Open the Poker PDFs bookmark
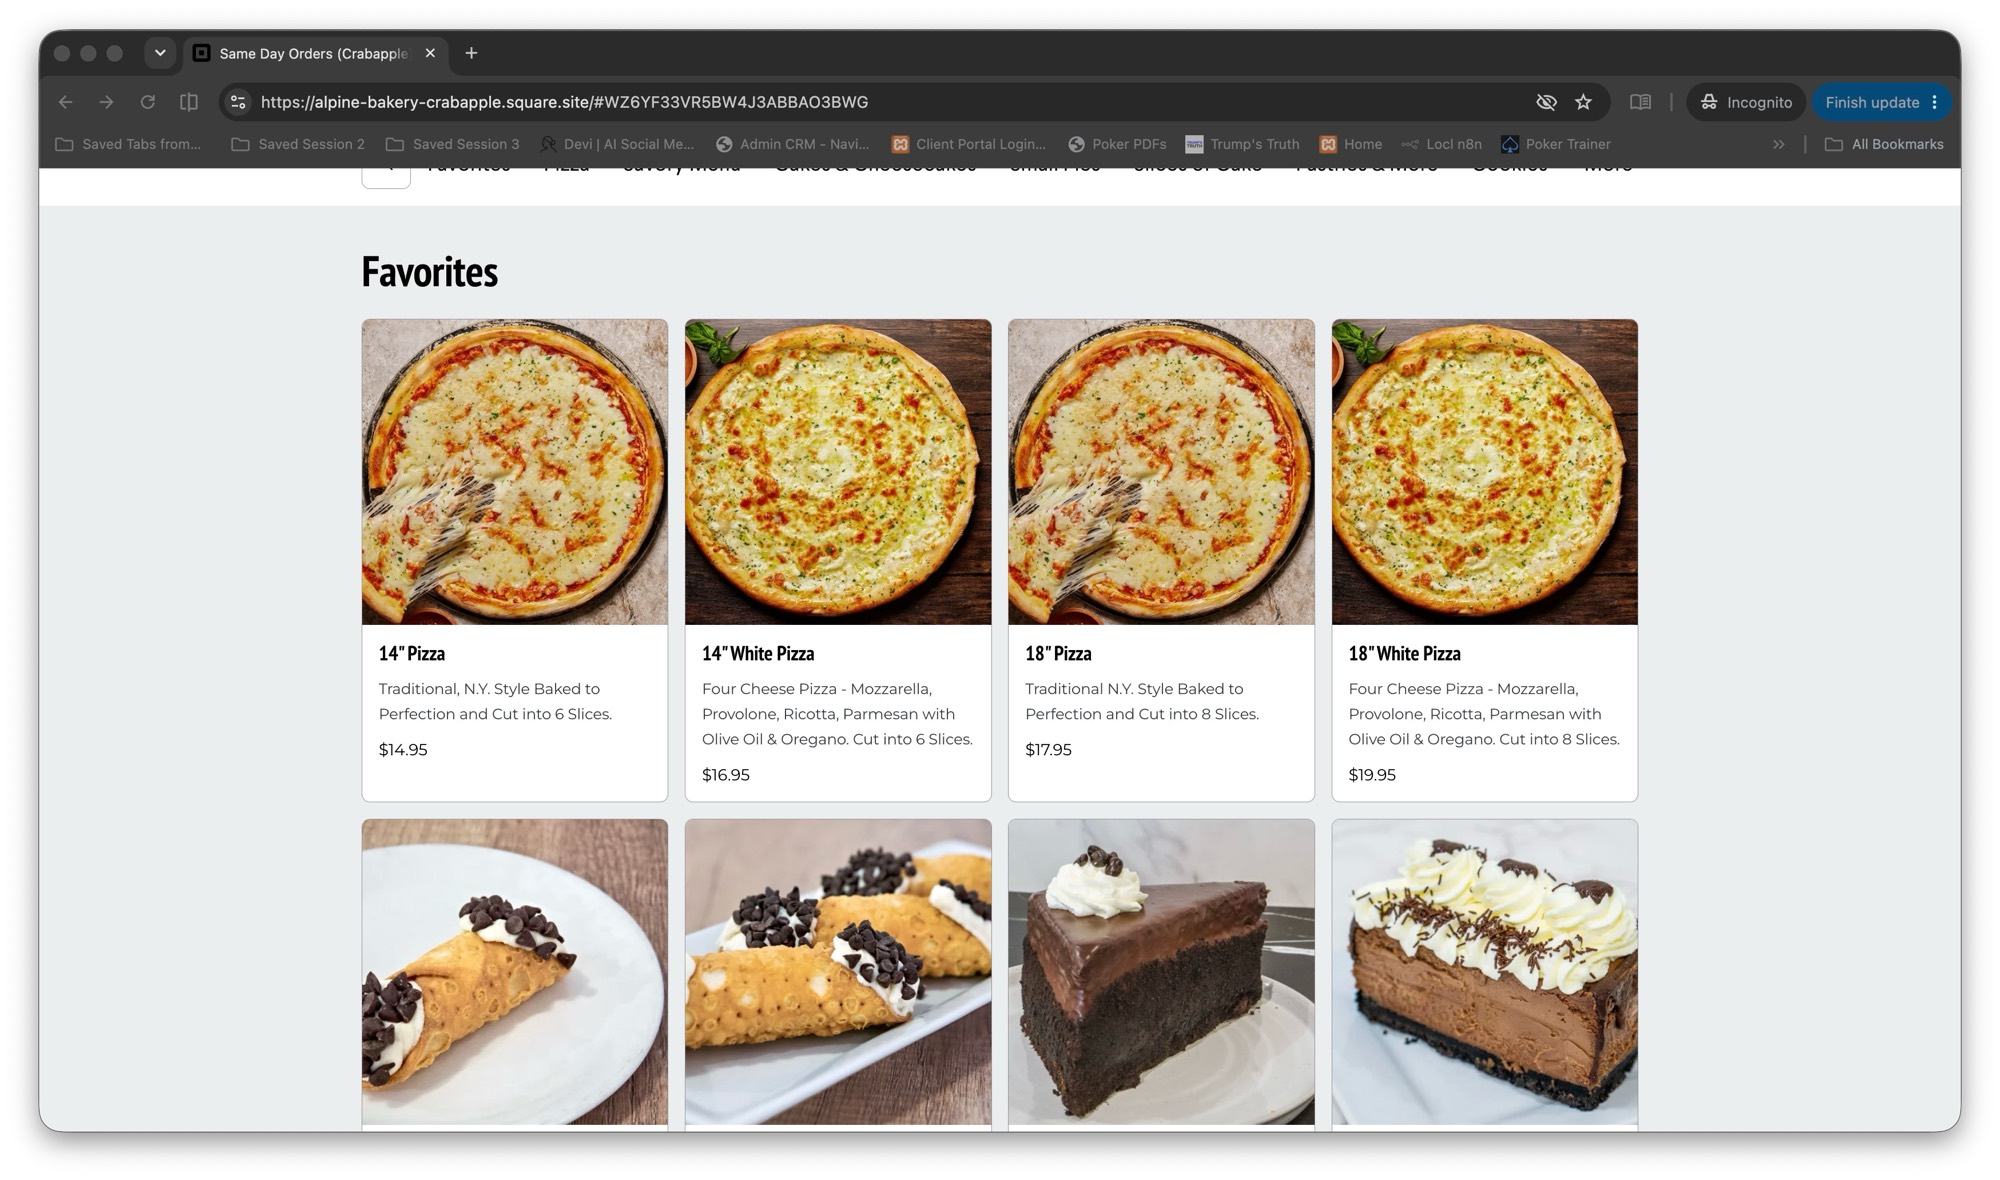2000x1180 pixels. coord(1117,144)
